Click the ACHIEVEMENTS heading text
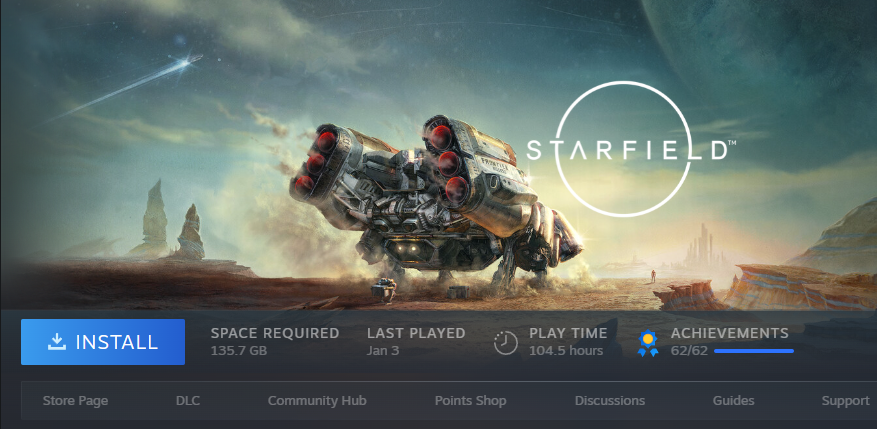The image size is (877, 429). click(x=729, y=333)
